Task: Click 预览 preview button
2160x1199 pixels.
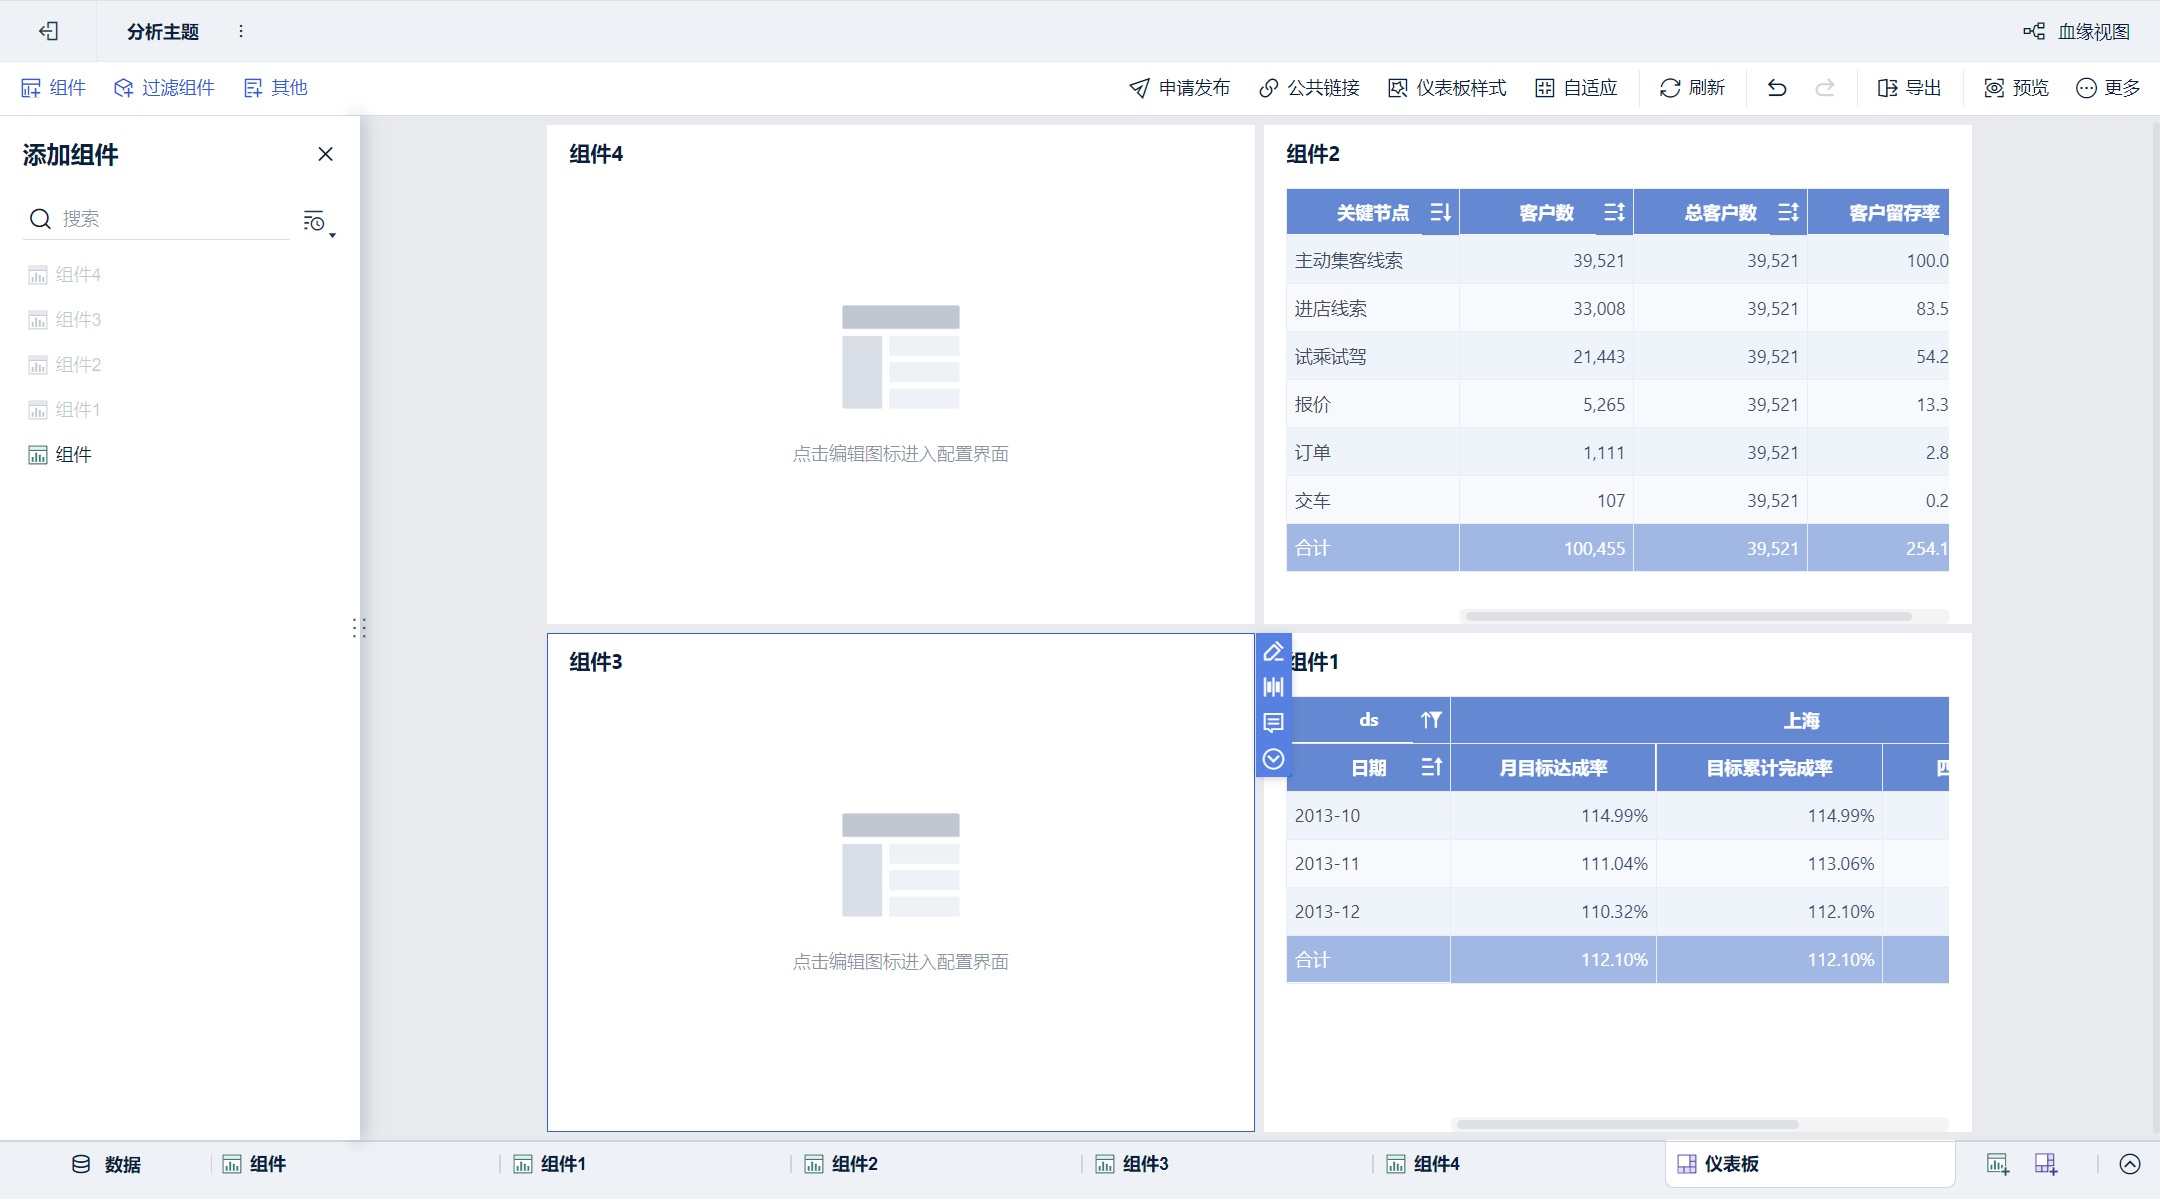Action: point(2016,88)
